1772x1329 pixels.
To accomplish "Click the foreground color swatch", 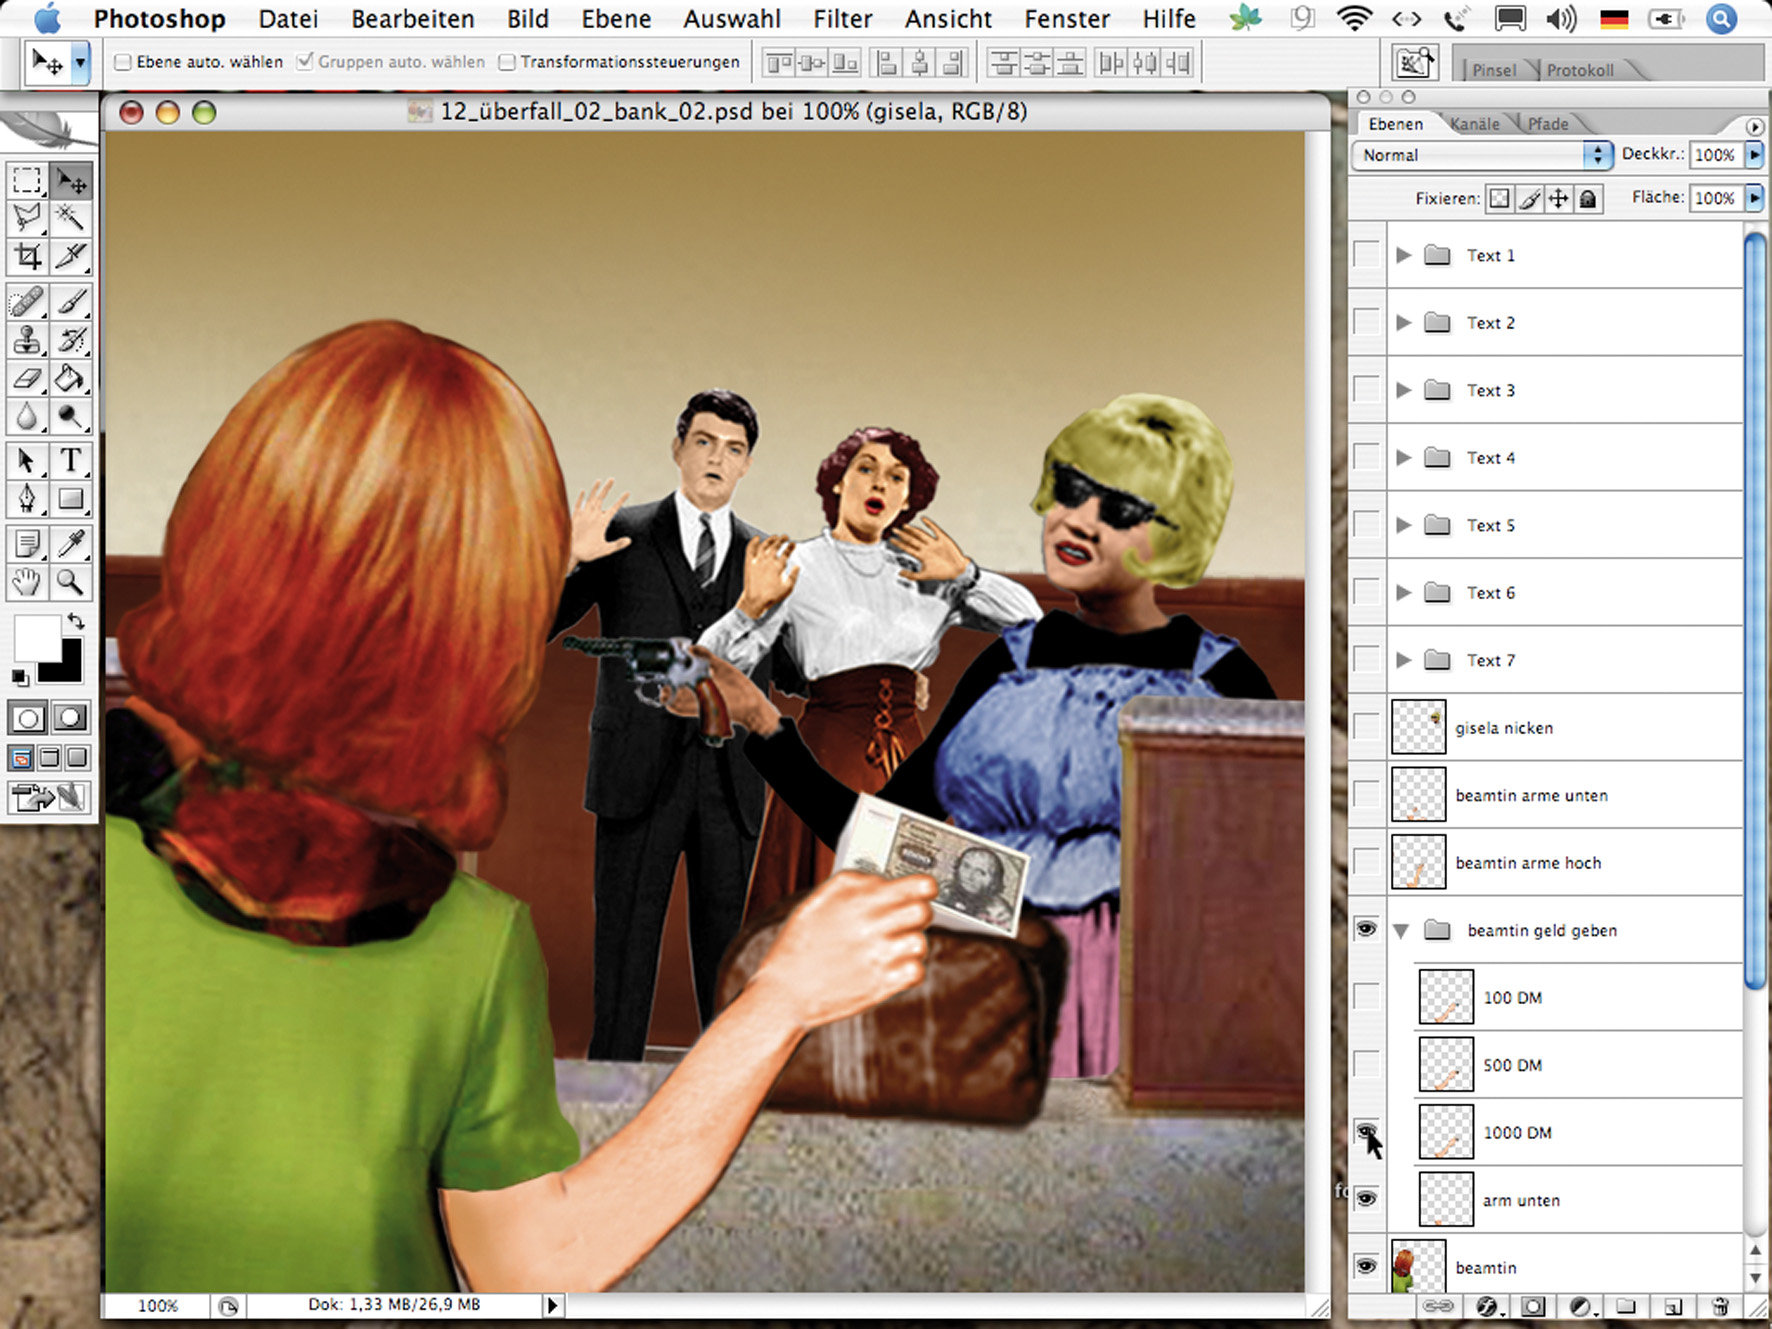I will [x=36, y=637].
